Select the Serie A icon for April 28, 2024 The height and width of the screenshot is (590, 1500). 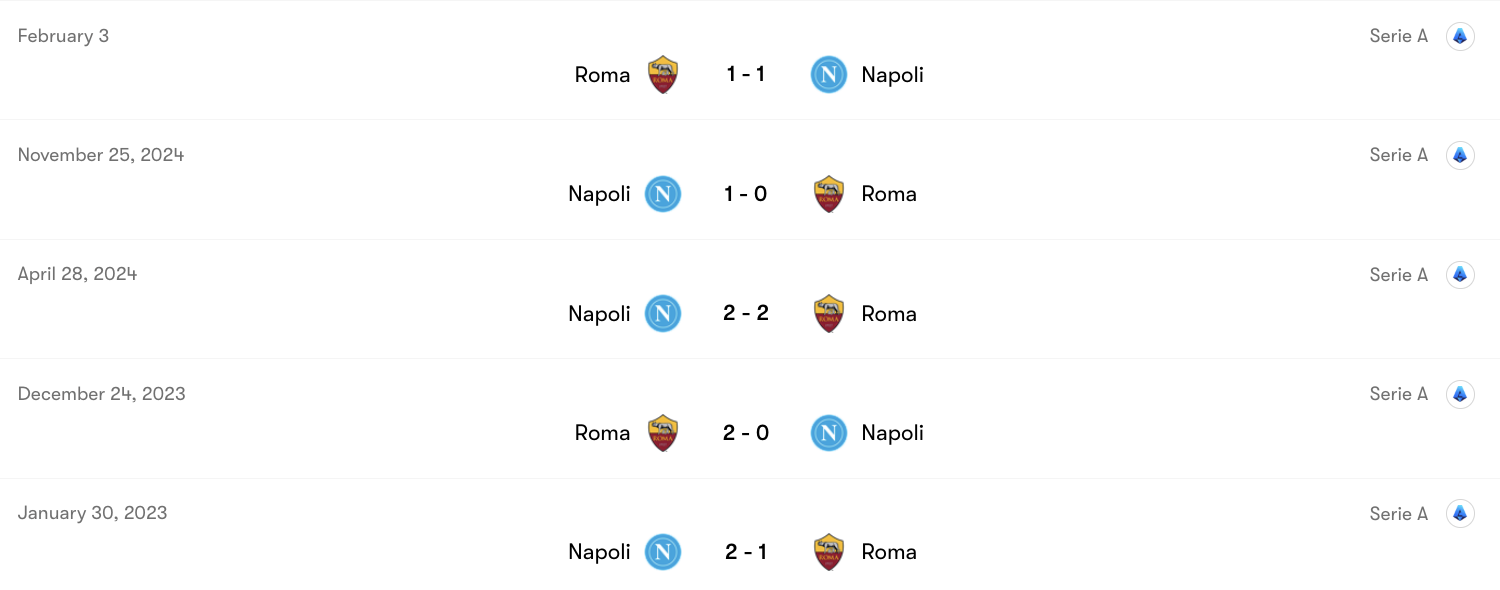point(1460,274)
